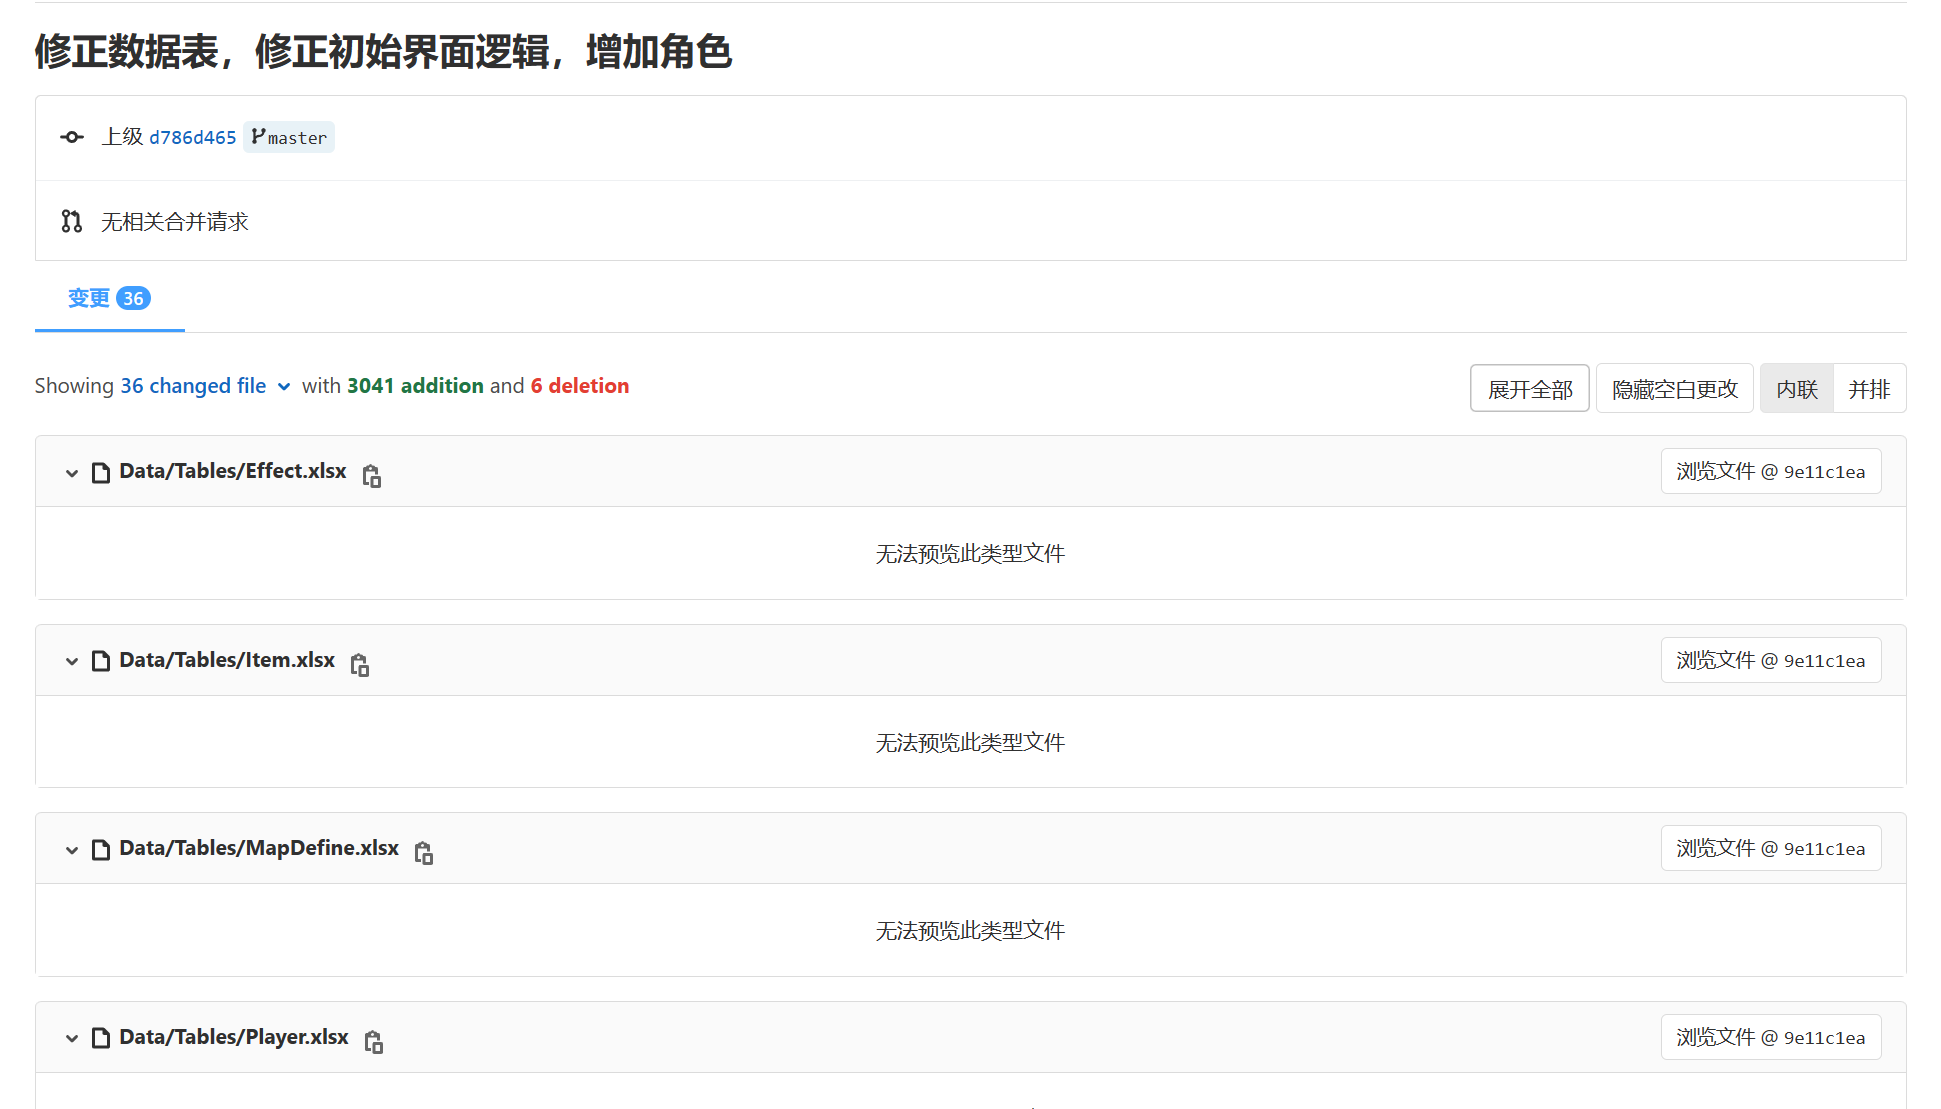
Task: Collapse the Effect.xlsx diff section
Action: coord(72,472)
